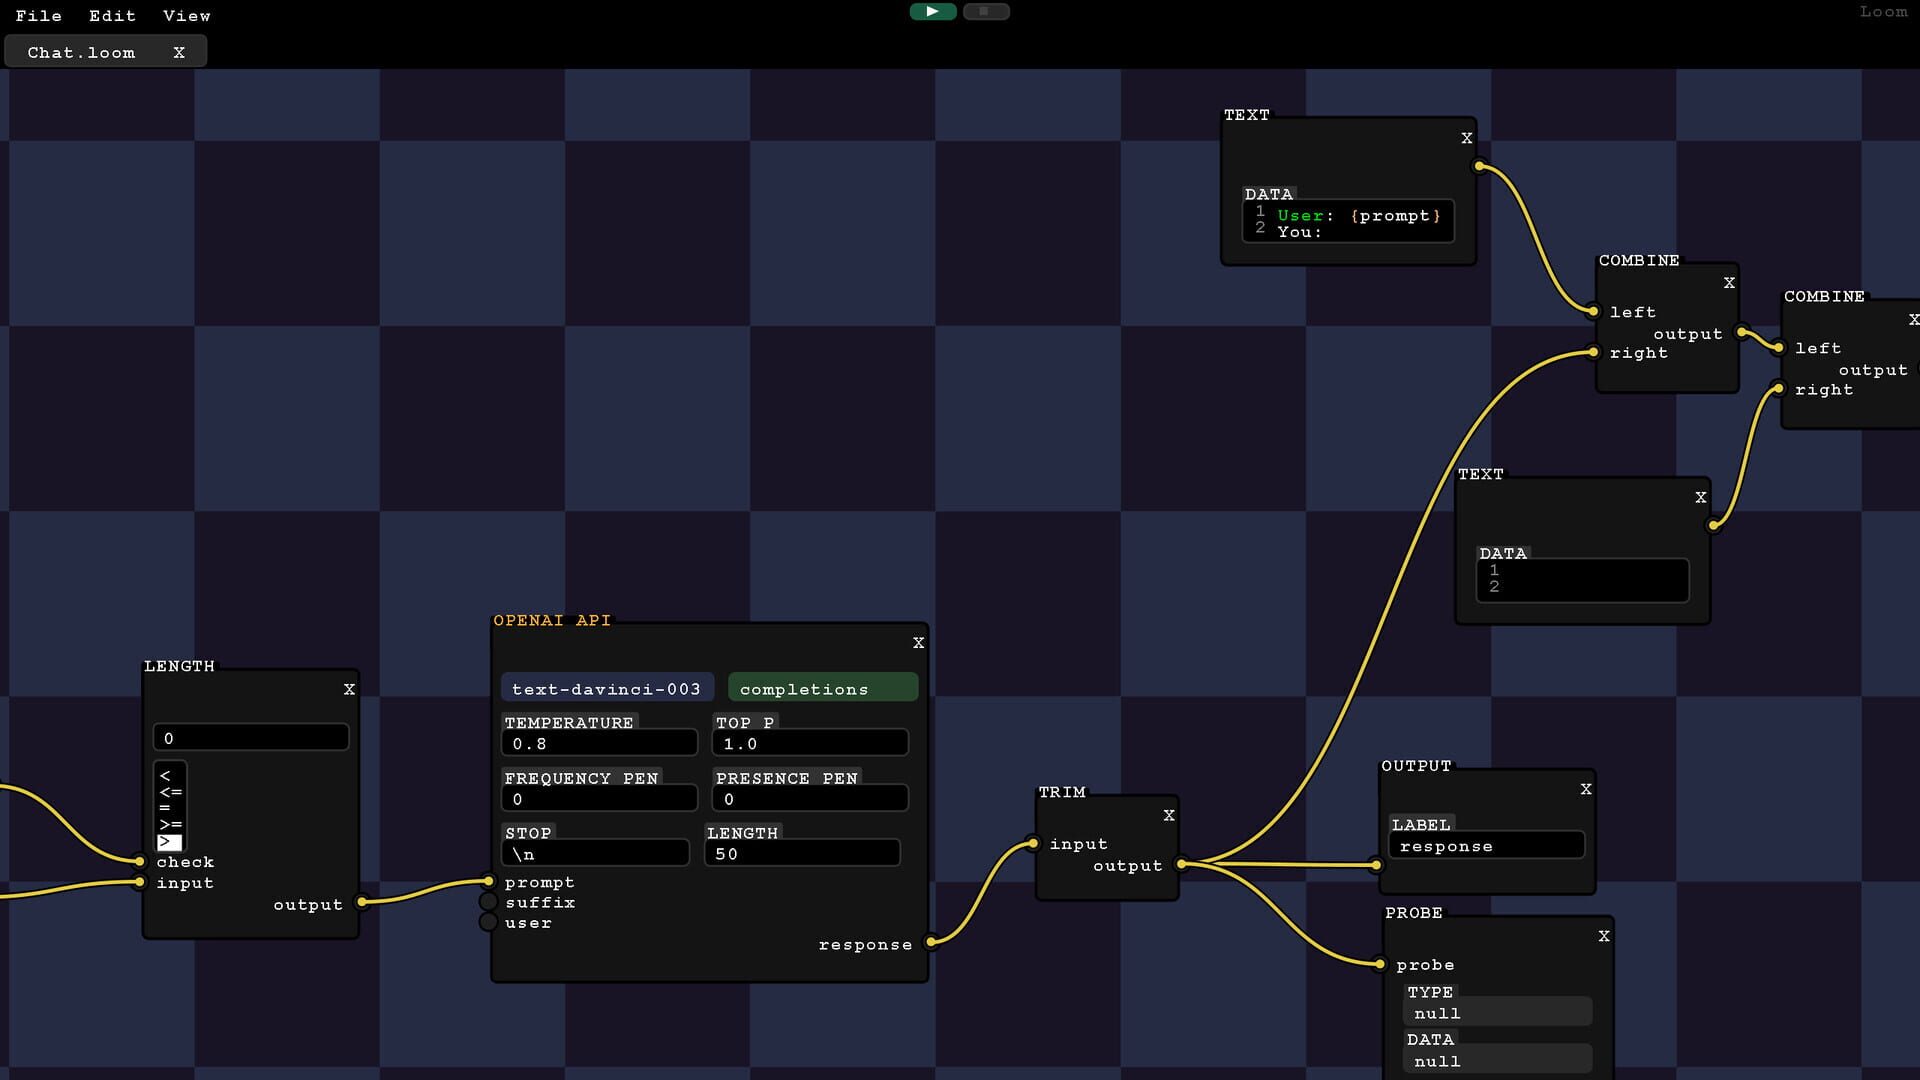Close the empty TEXT node
This screenshot has width=1920, height=1080.
1701,497
